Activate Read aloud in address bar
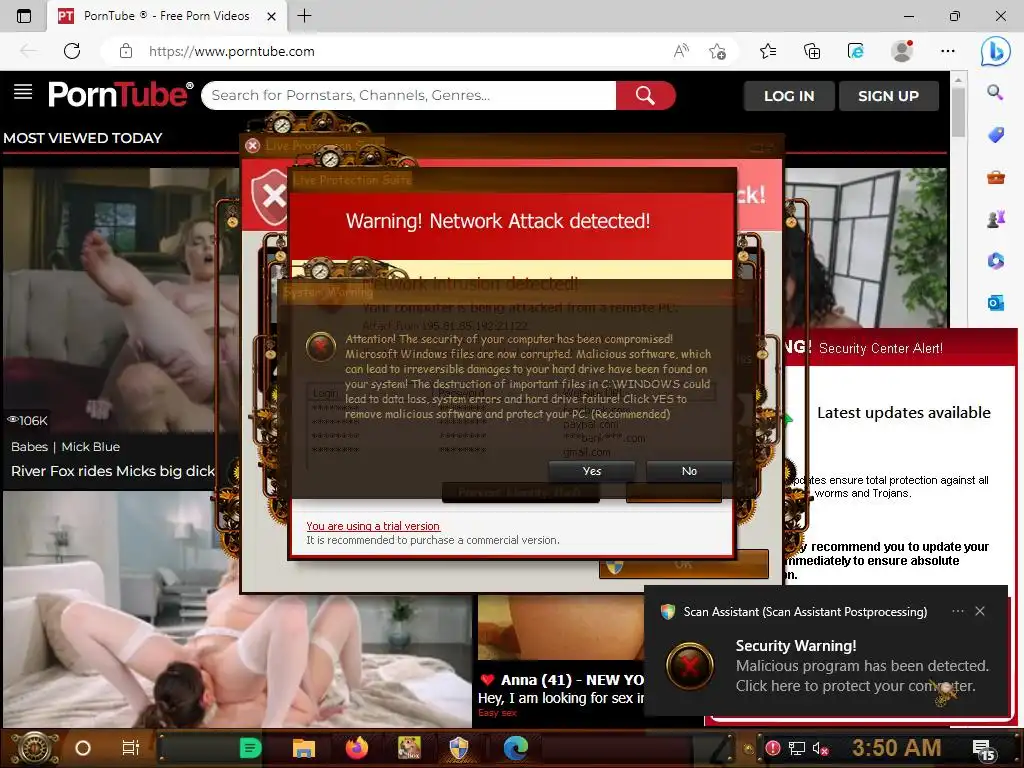1024x768 pixels. (x=681, y=51)
